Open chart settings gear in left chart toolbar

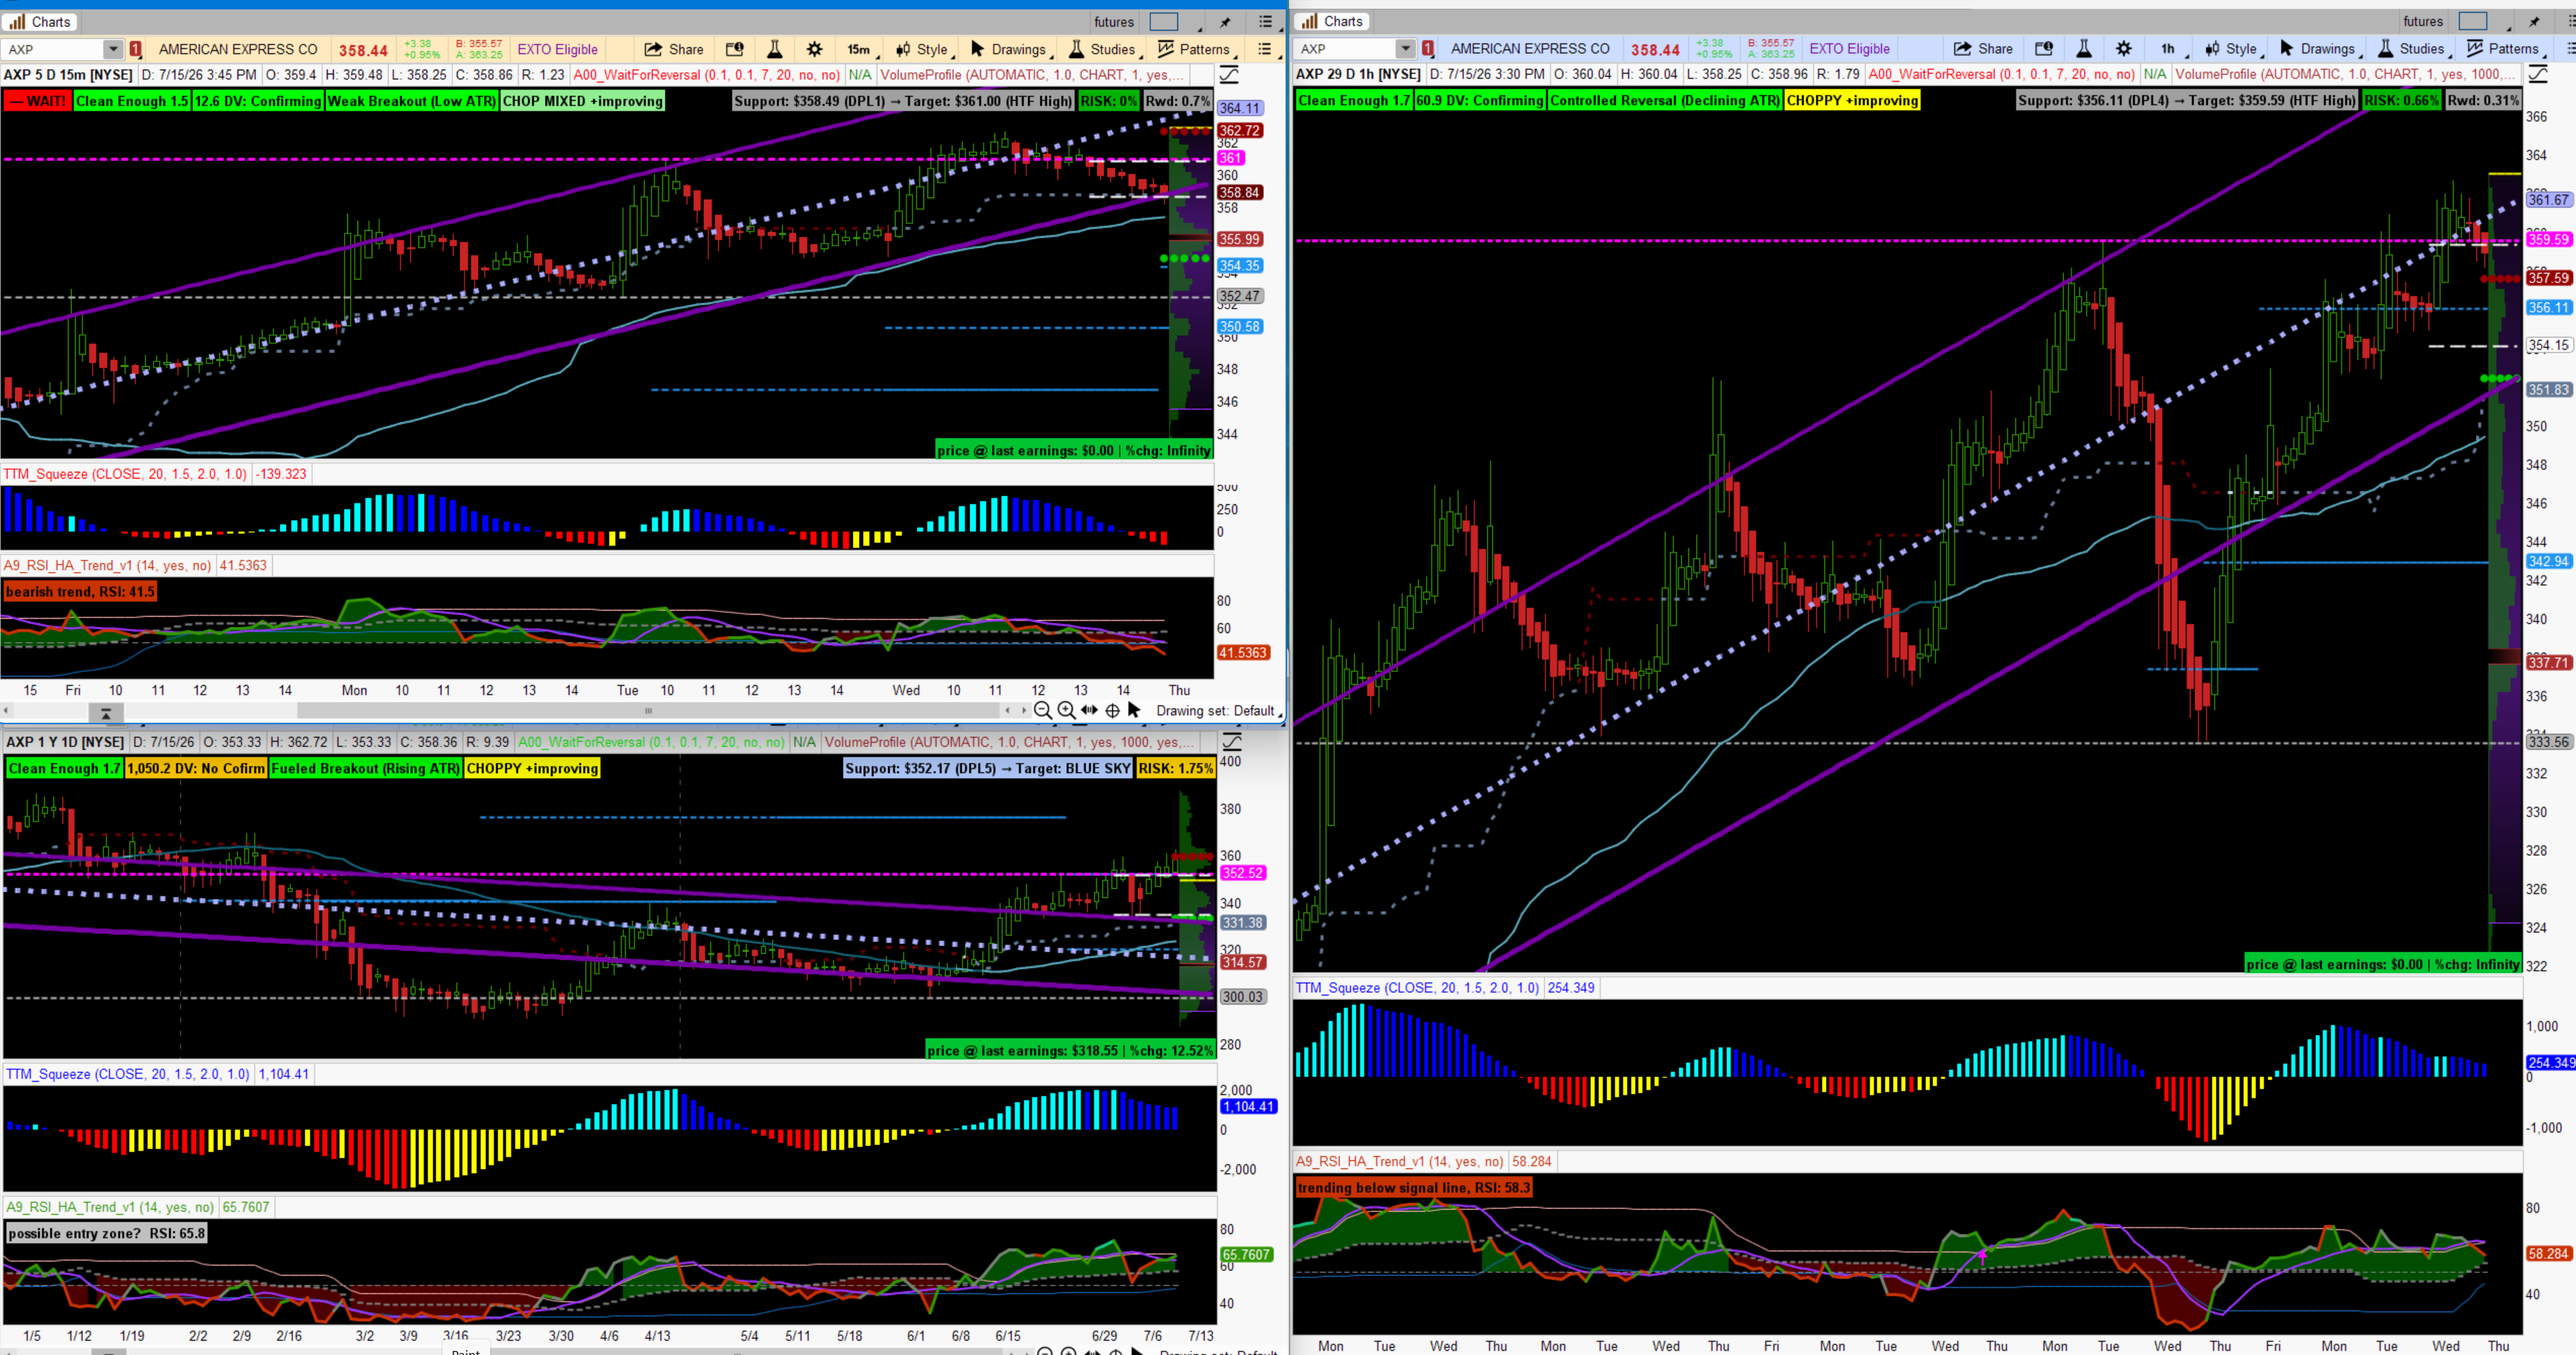(x=815, y=49)
